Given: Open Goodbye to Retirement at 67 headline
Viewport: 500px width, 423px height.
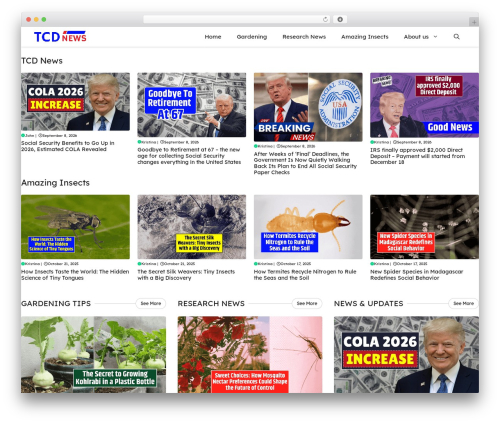Looking at the screenshot, I should click(189, 156).
